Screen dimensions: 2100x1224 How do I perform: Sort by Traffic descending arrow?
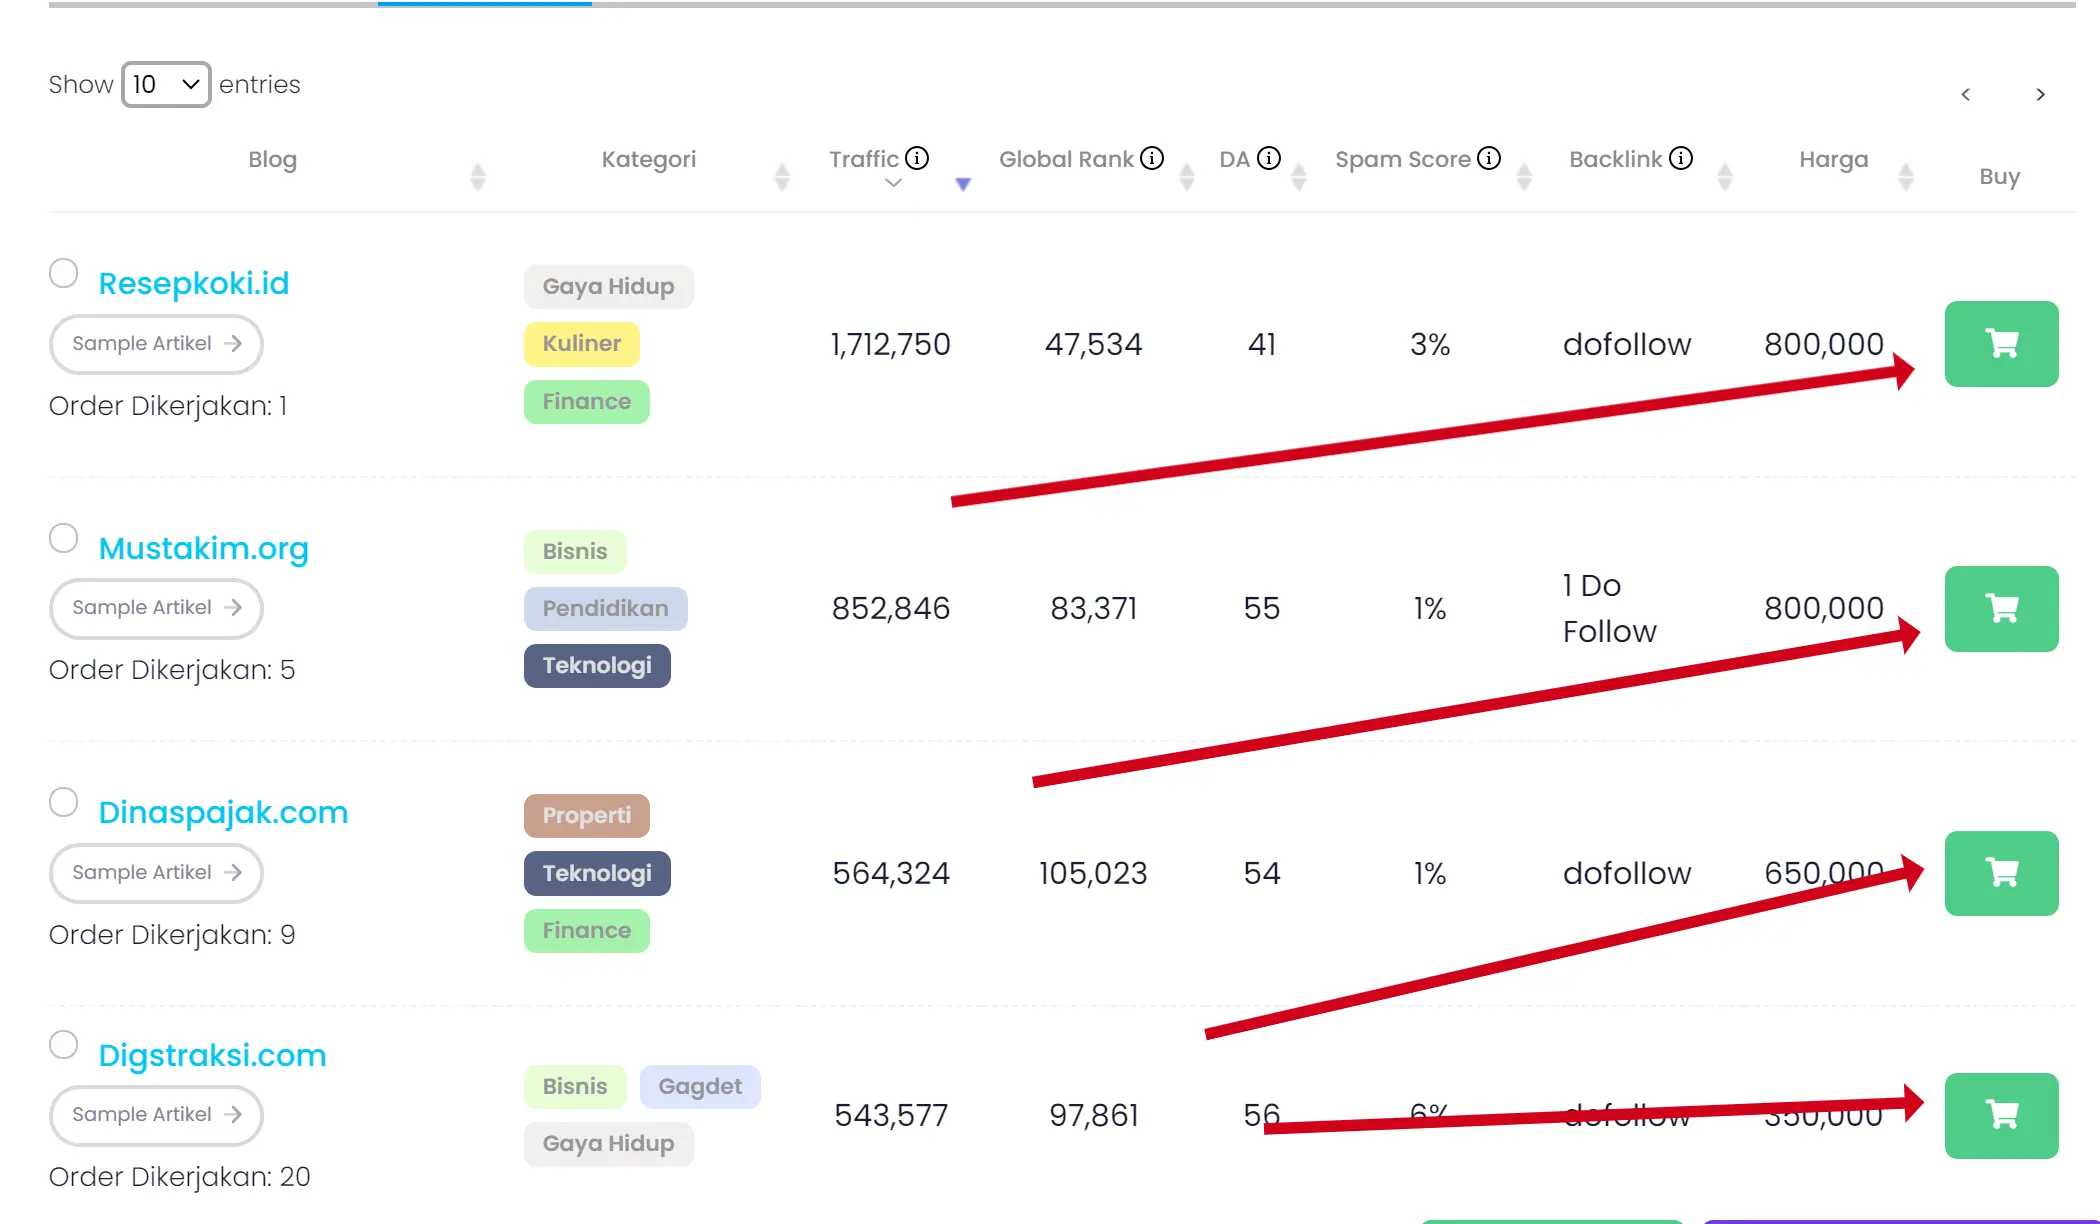(x=963, y=184)
